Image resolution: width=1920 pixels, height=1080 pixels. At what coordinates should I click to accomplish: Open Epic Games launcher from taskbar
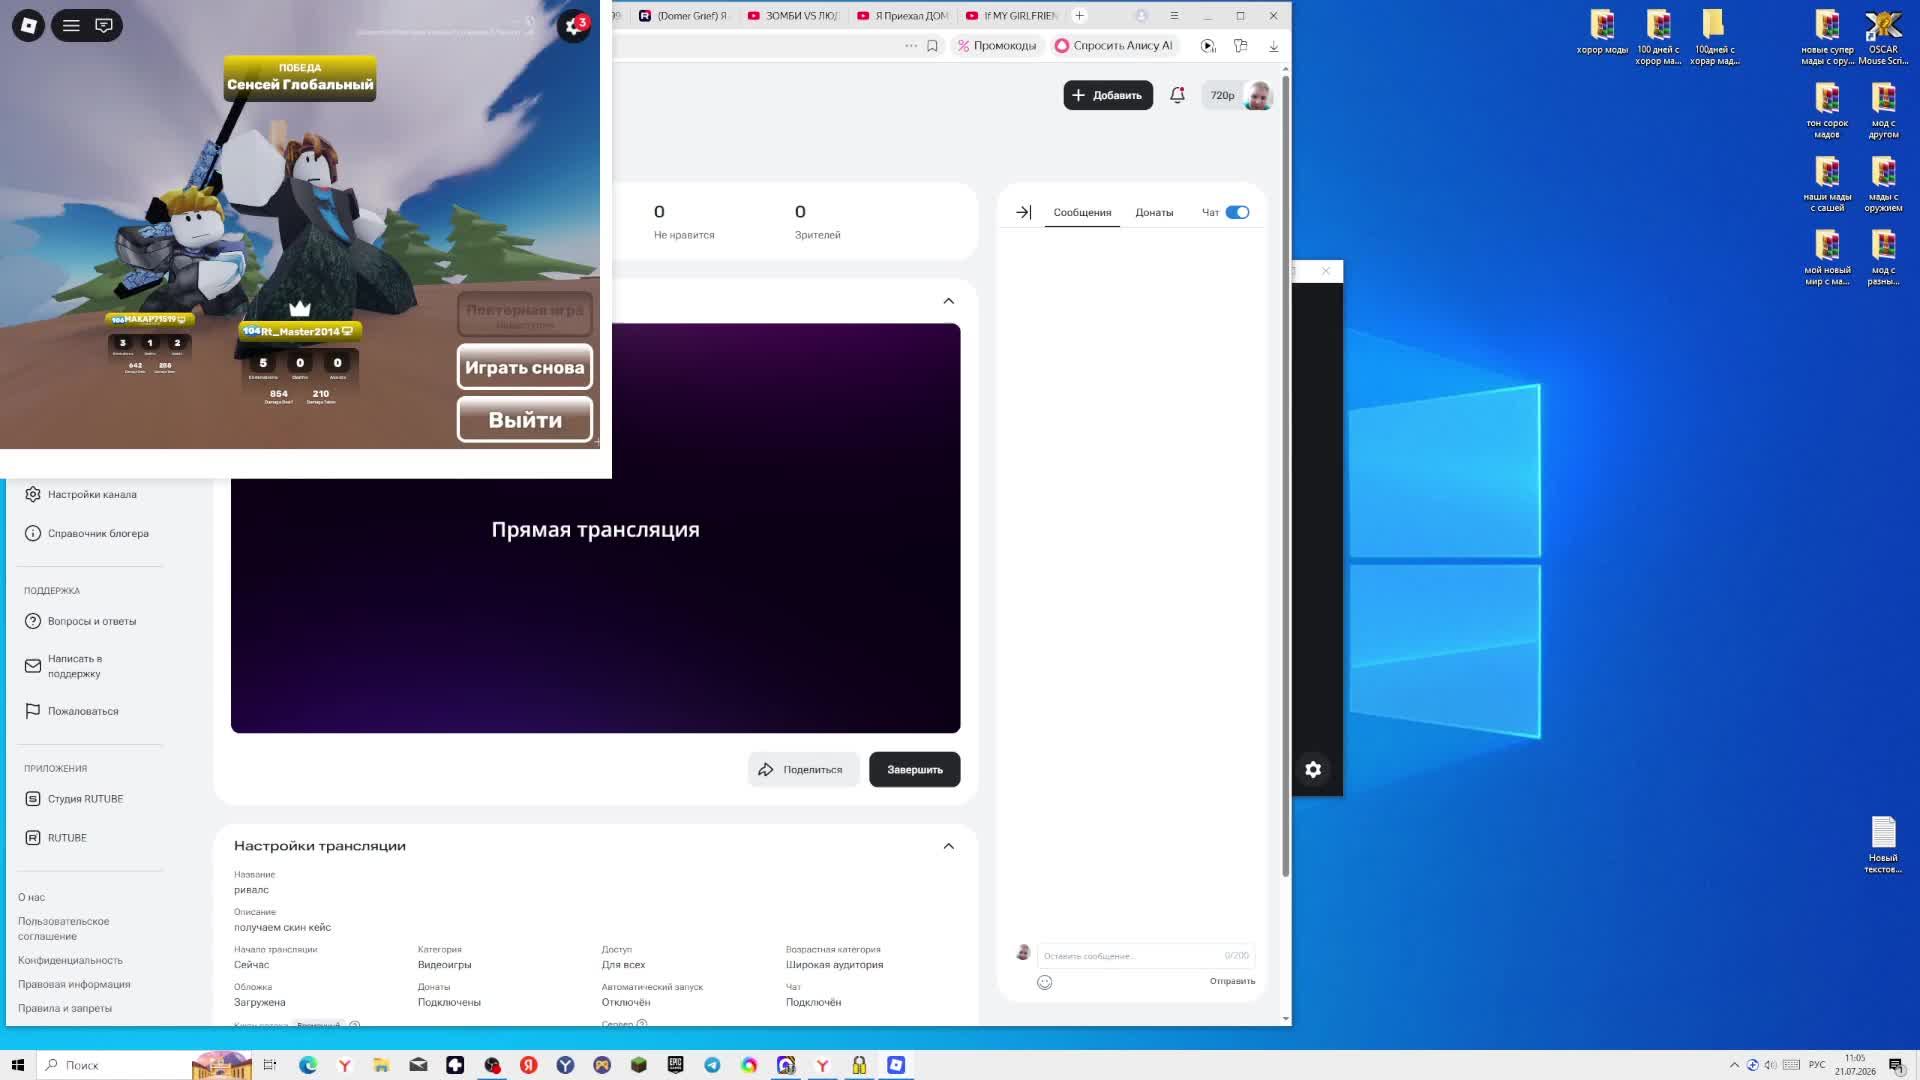[x=675, y=1065]
